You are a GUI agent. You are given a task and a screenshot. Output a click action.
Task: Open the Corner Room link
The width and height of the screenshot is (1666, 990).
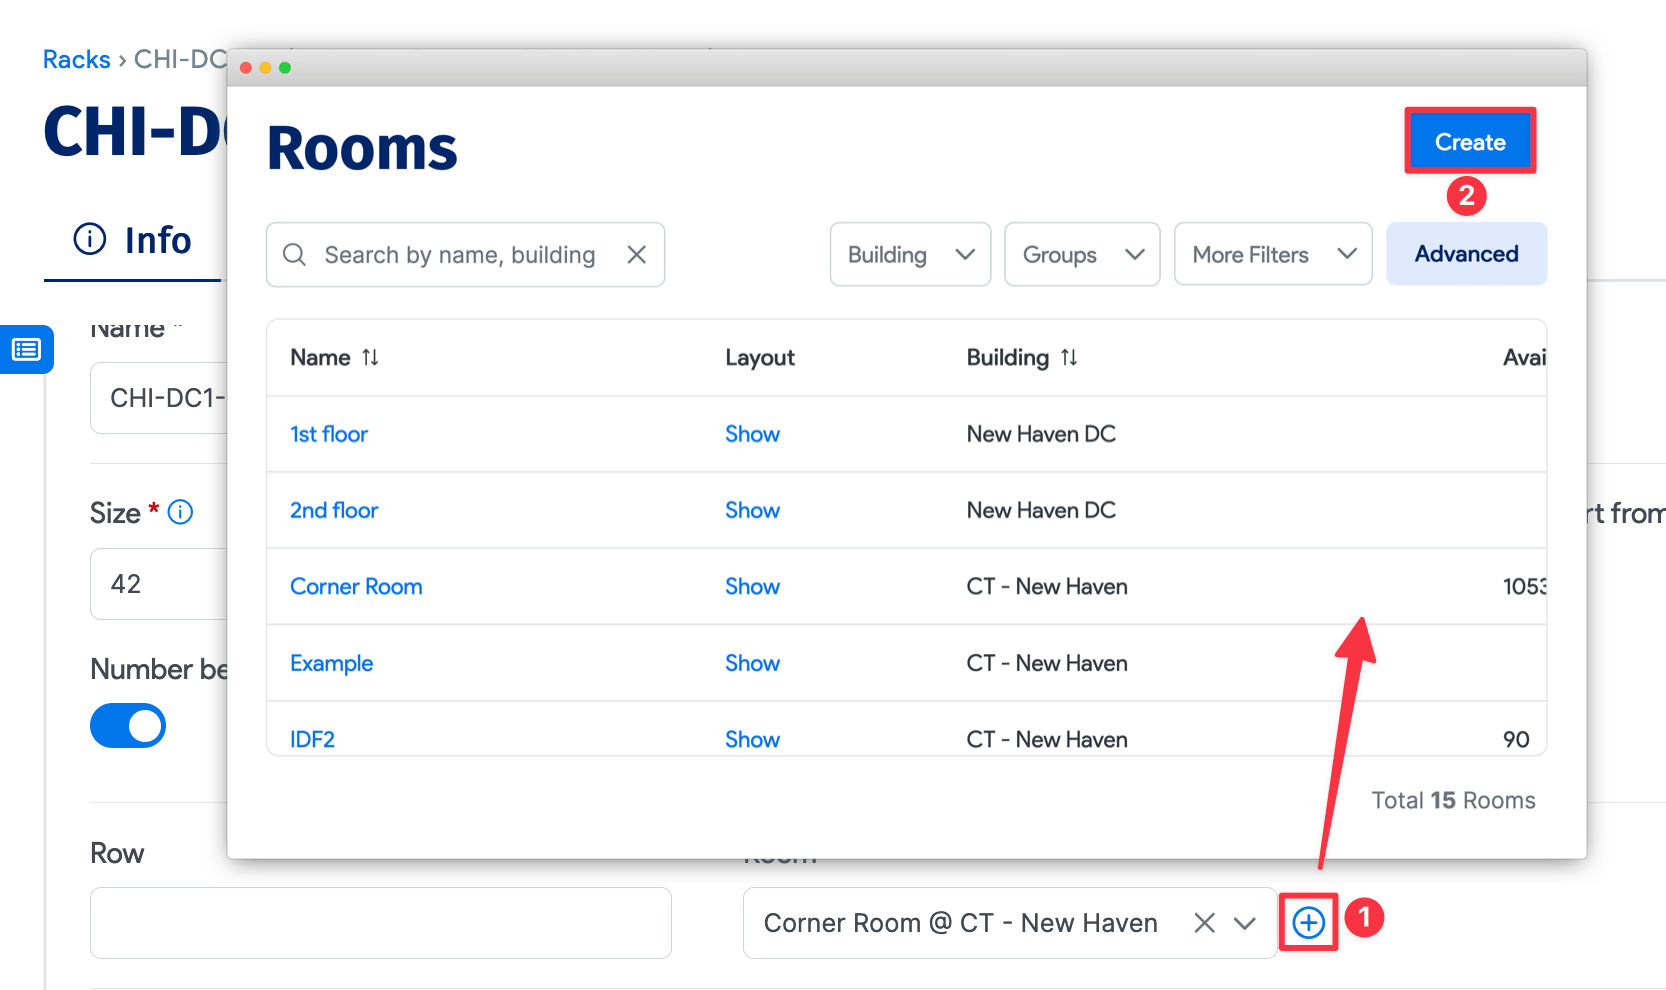[x=356, y=587]
